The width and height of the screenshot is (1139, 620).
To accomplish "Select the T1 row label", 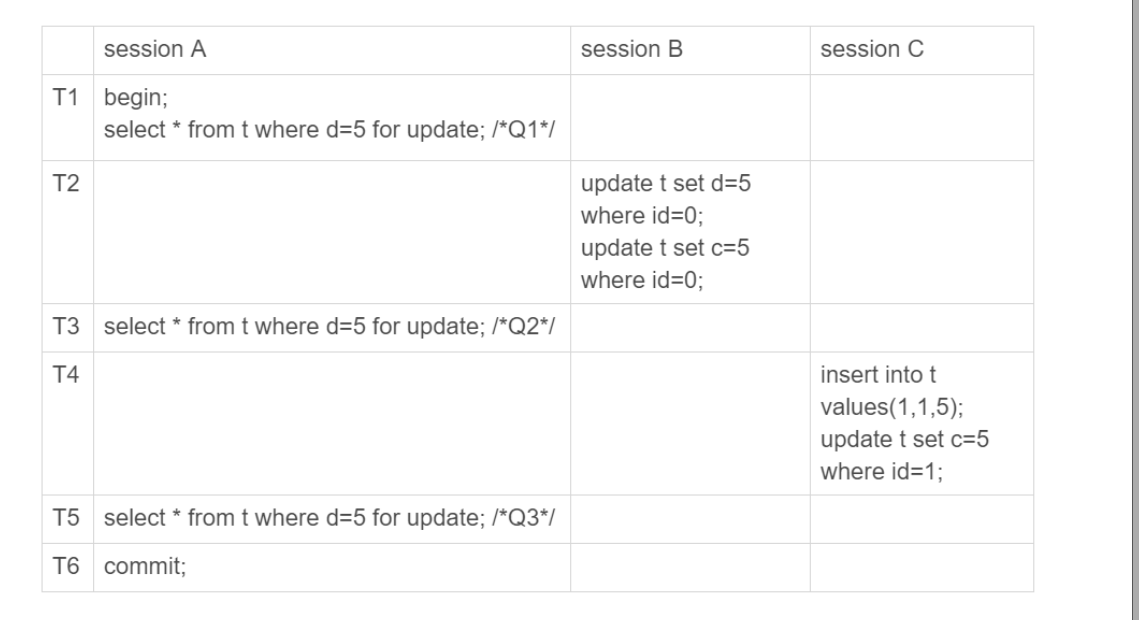I will 66,100.
